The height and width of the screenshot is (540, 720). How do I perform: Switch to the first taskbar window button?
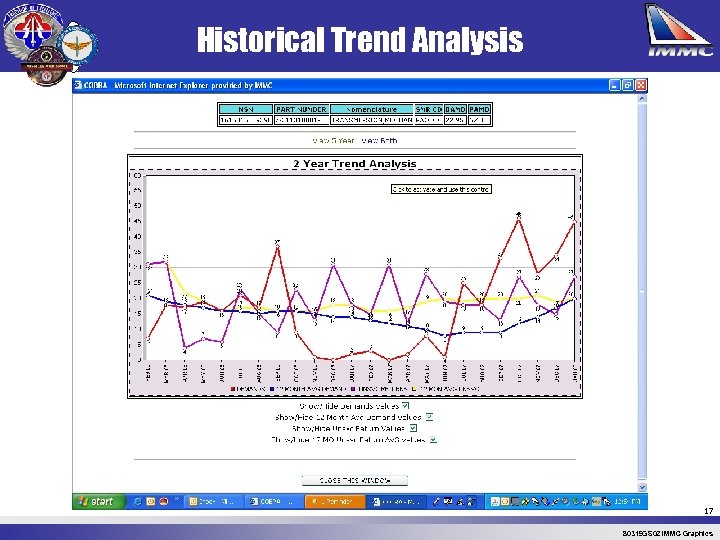point(214,501)
